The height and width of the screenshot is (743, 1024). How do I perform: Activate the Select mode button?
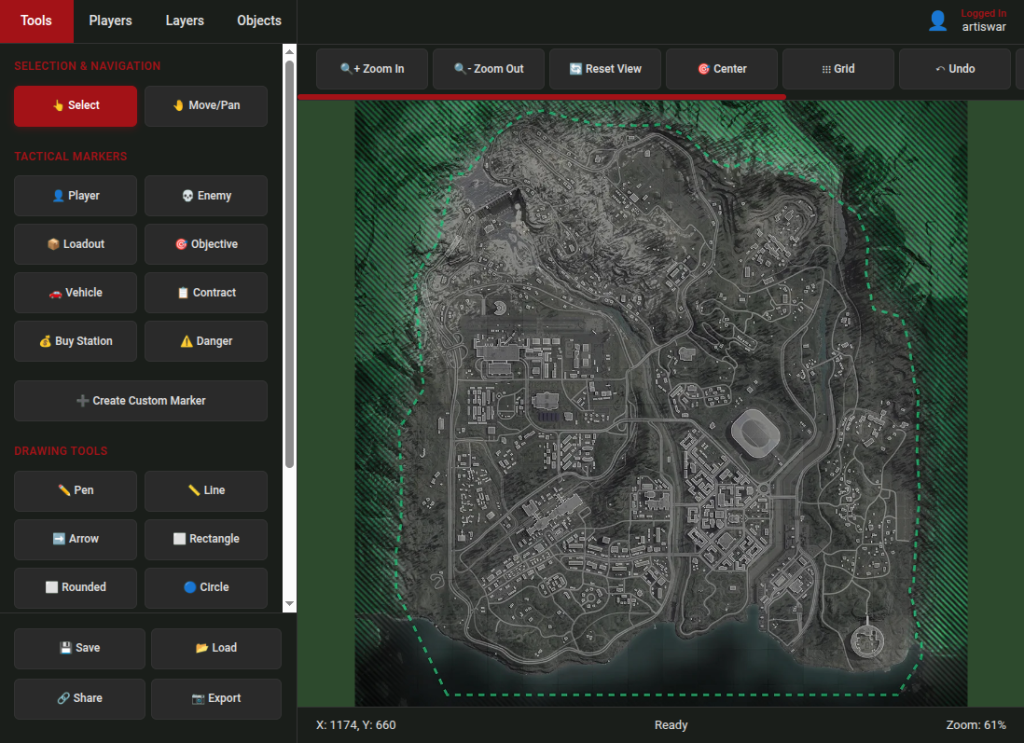click(x=76, y=105)
